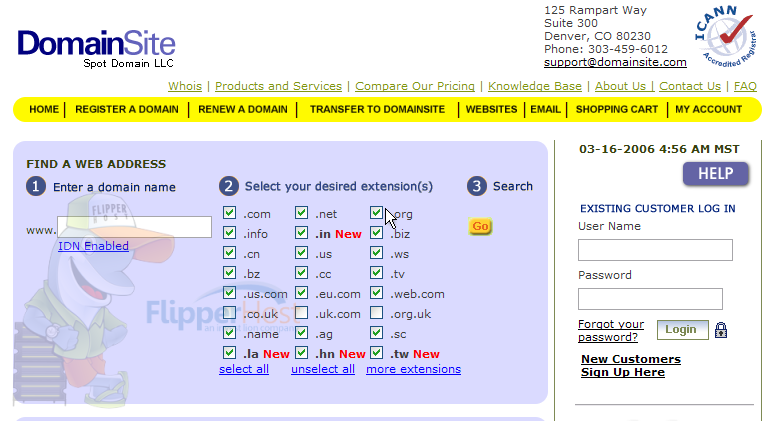
Task: Uncheck the .in New checkbox
Action: [301, 233]
